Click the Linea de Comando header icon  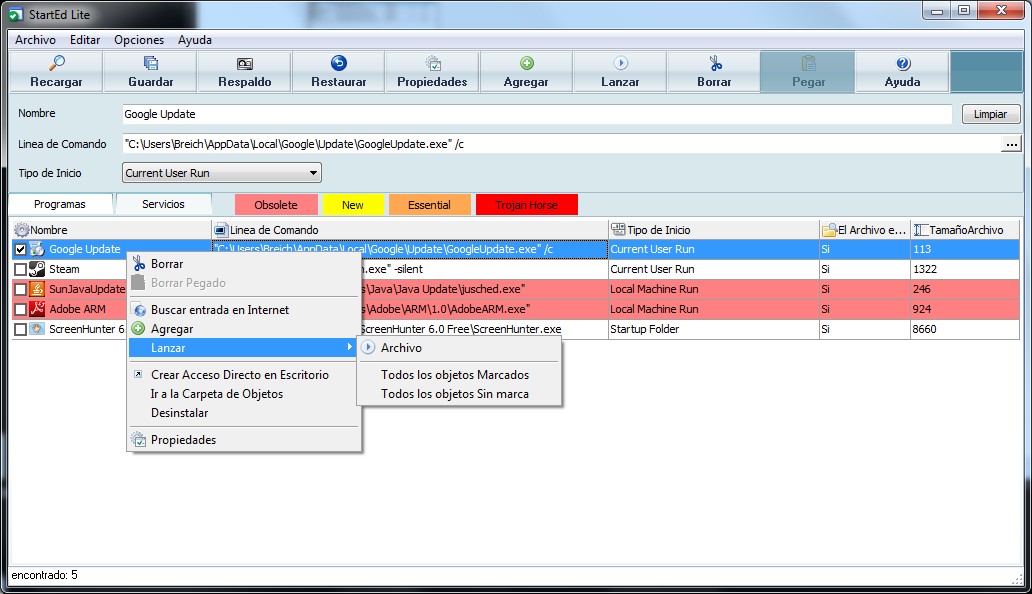click(221, 230)
